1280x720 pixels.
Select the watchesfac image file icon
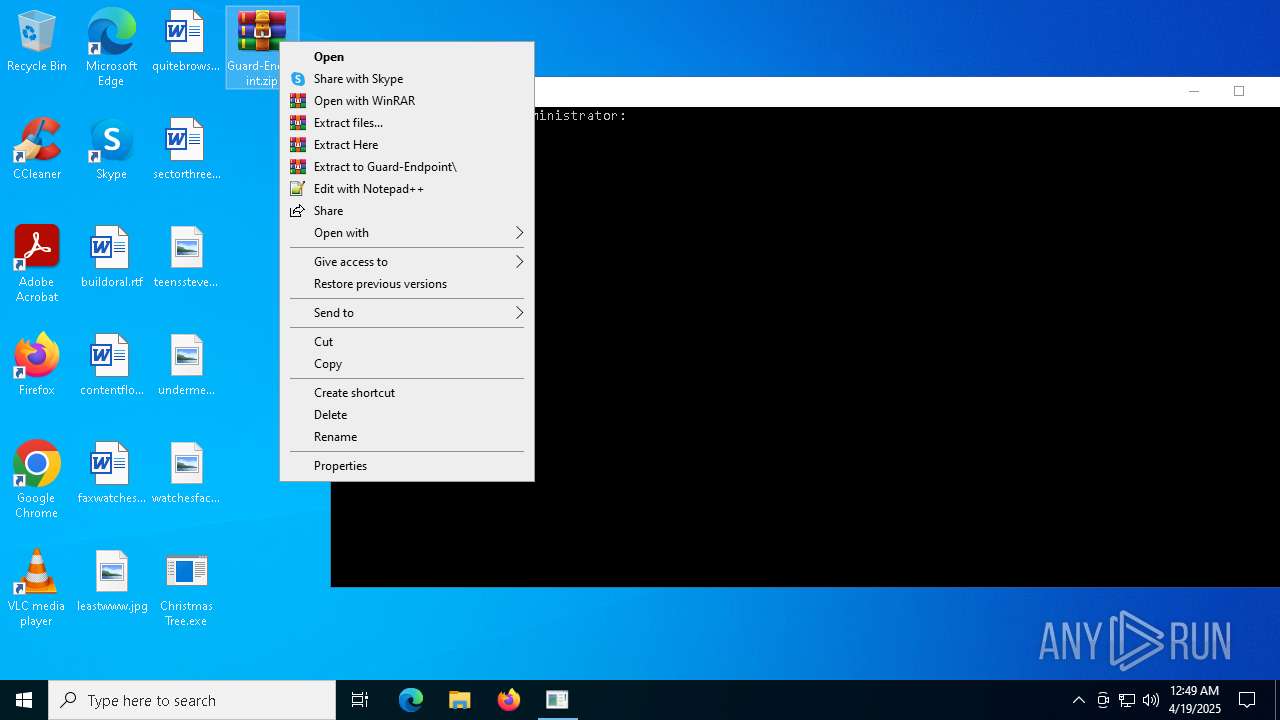click(x=186, y=474)
